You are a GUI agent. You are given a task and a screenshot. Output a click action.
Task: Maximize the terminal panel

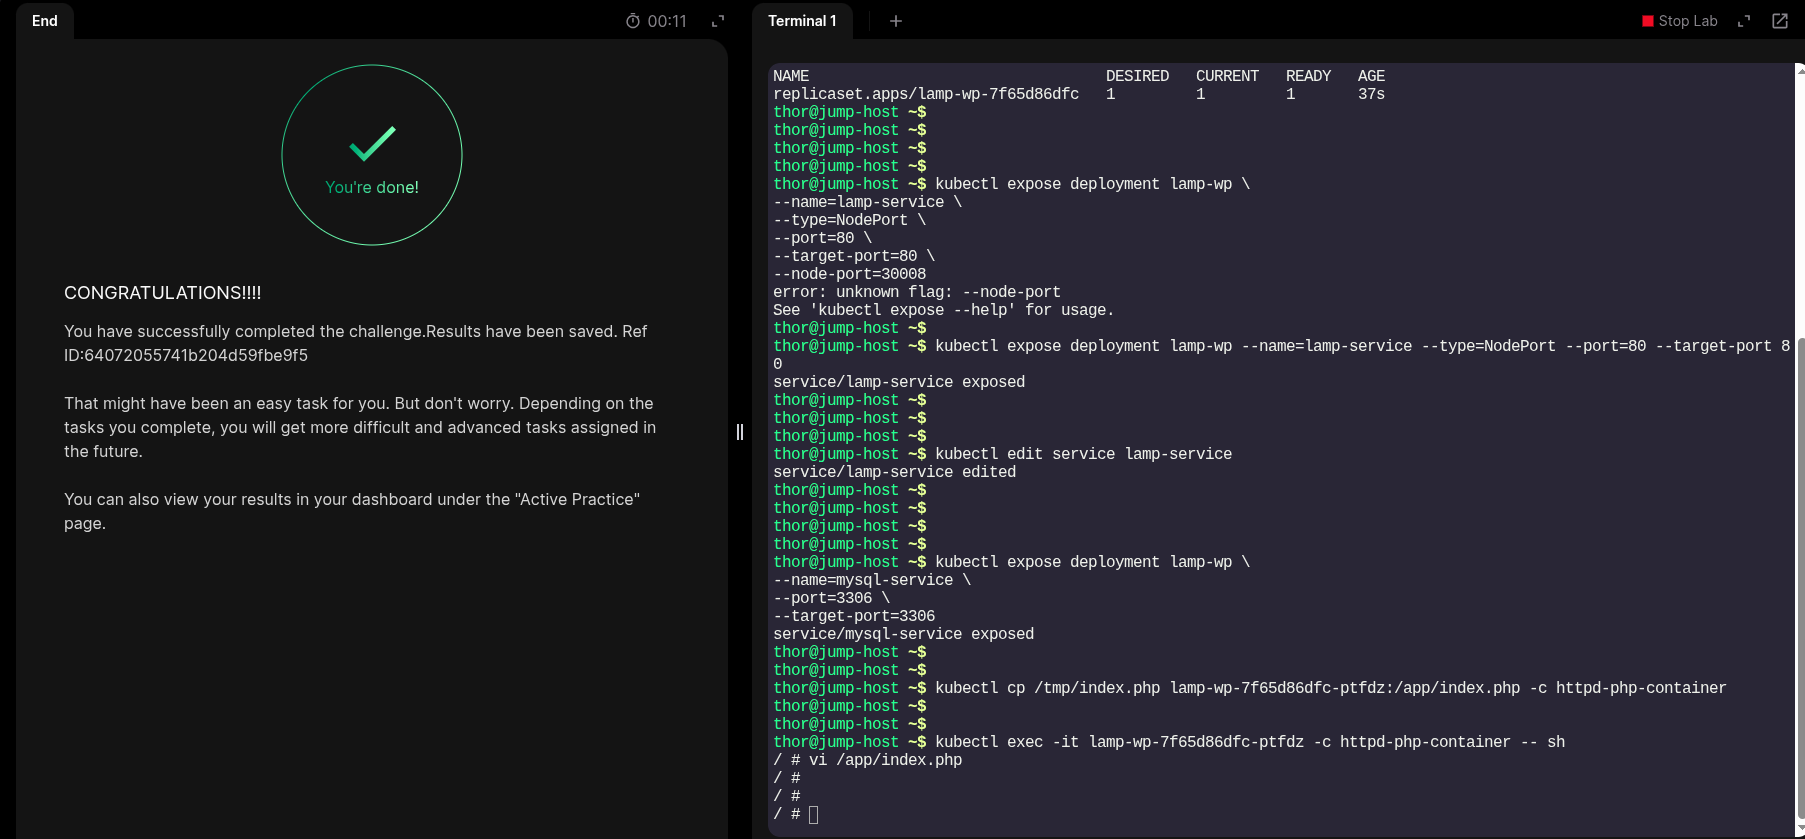pyautogui.click(x=1744, y=21)
